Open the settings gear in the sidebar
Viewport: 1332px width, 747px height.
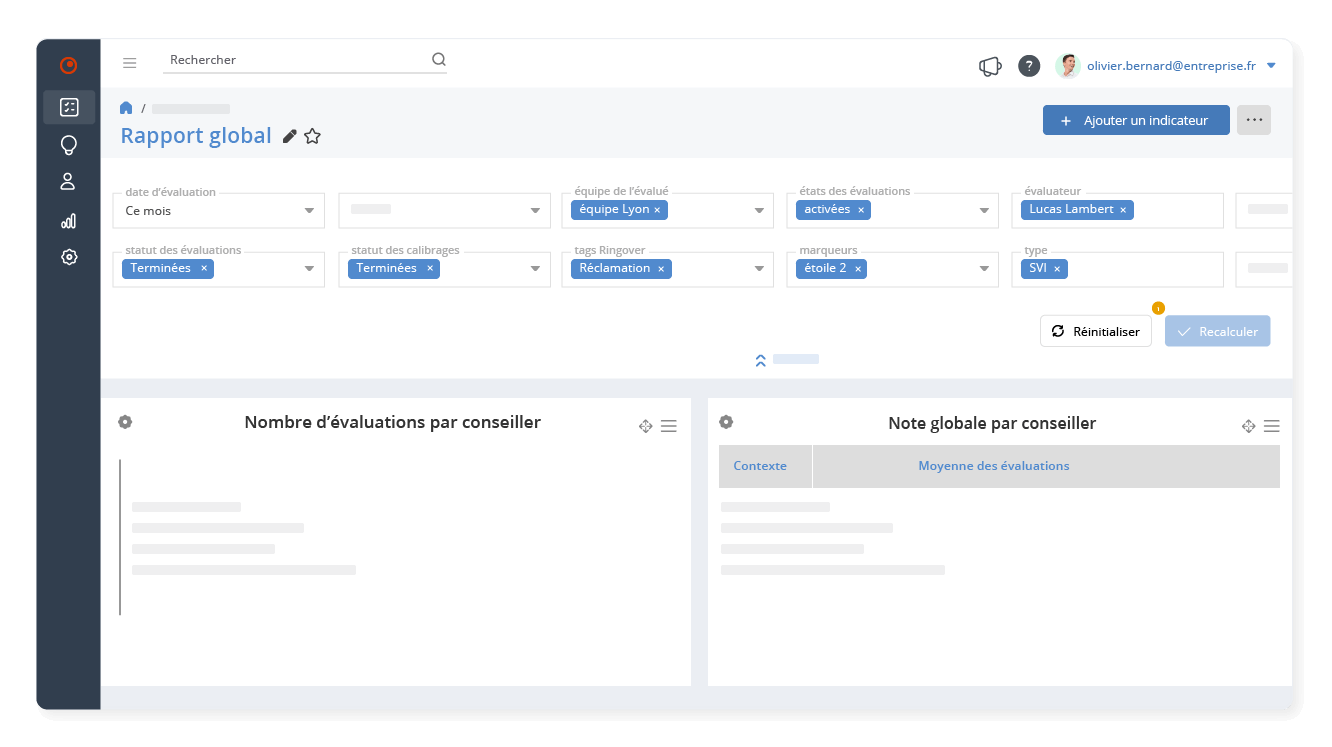[x=68, y=257]
